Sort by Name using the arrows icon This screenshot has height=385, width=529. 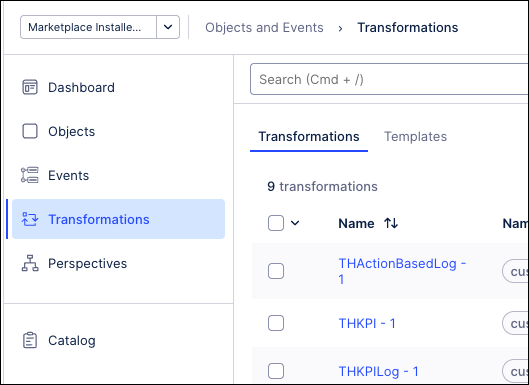391,223
